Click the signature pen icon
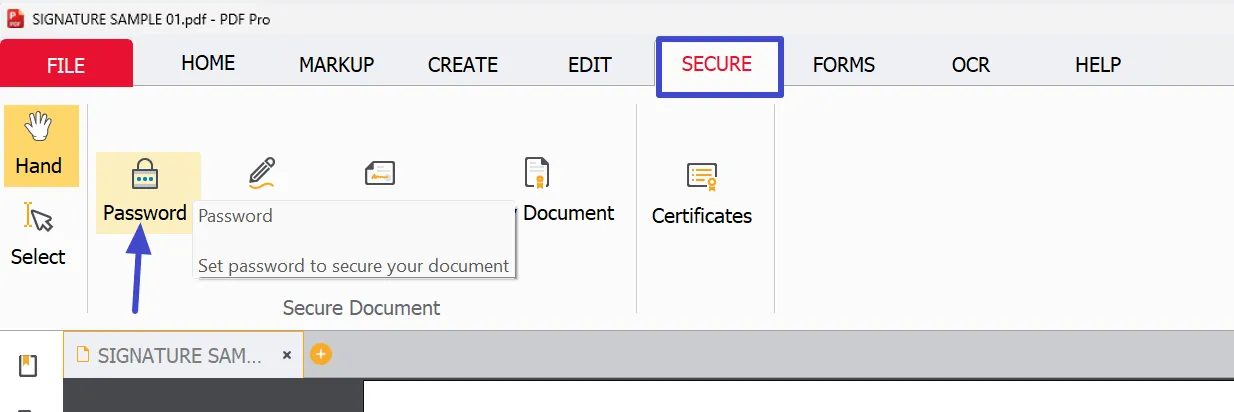This screenshot has width=1234, height=412. pos(262,173)
